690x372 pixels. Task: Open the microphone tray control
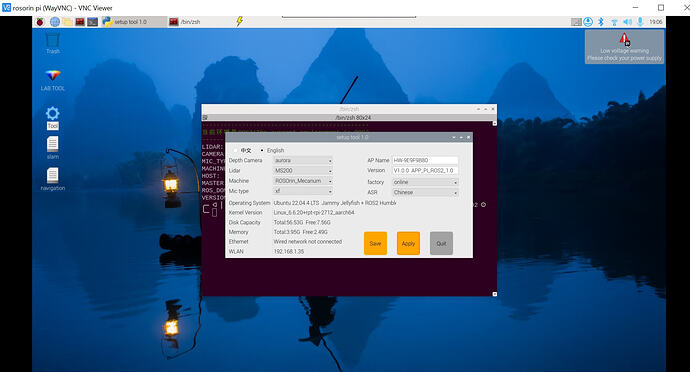tap(640, 22)
